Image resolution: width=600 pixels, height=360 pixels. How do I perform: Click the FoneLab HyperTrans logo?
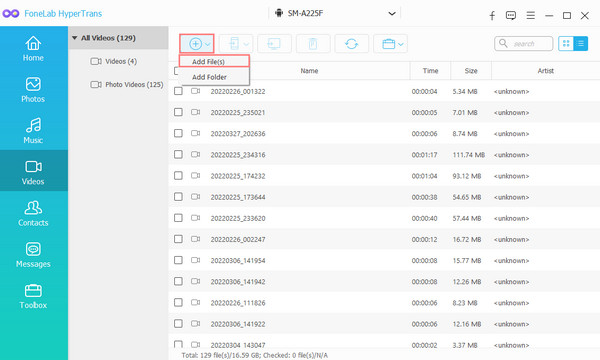[11, 14]
